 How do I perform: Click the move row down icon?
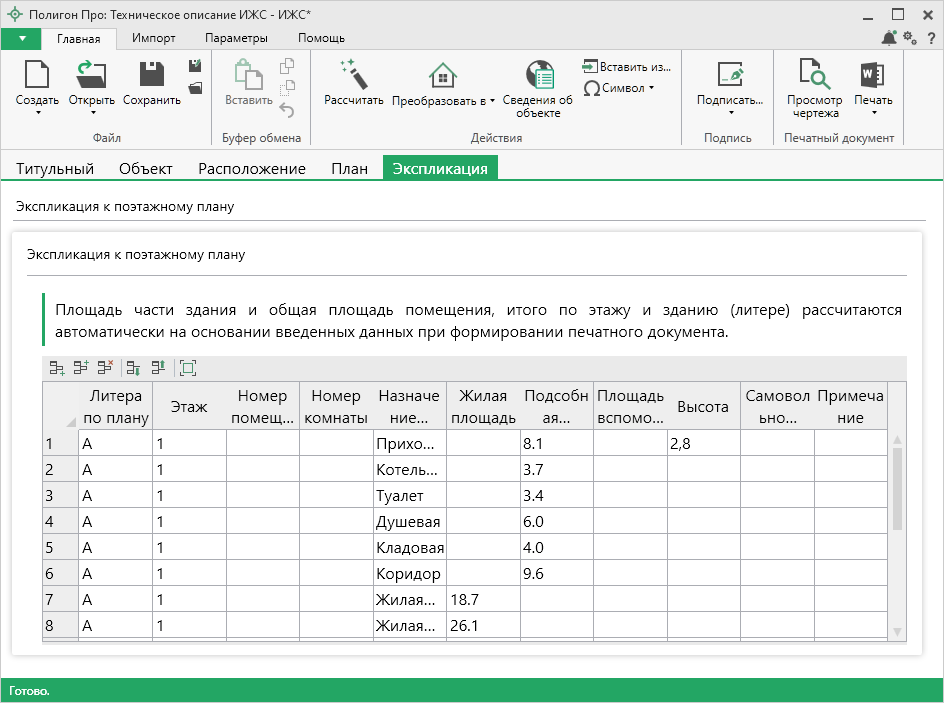(x=133, y=368)
